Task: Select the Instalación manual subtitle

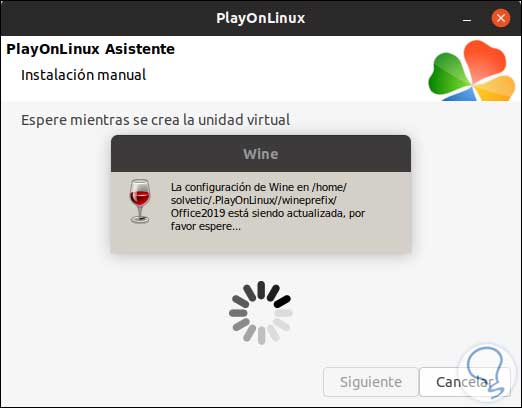Action: [x=83, y=75]
